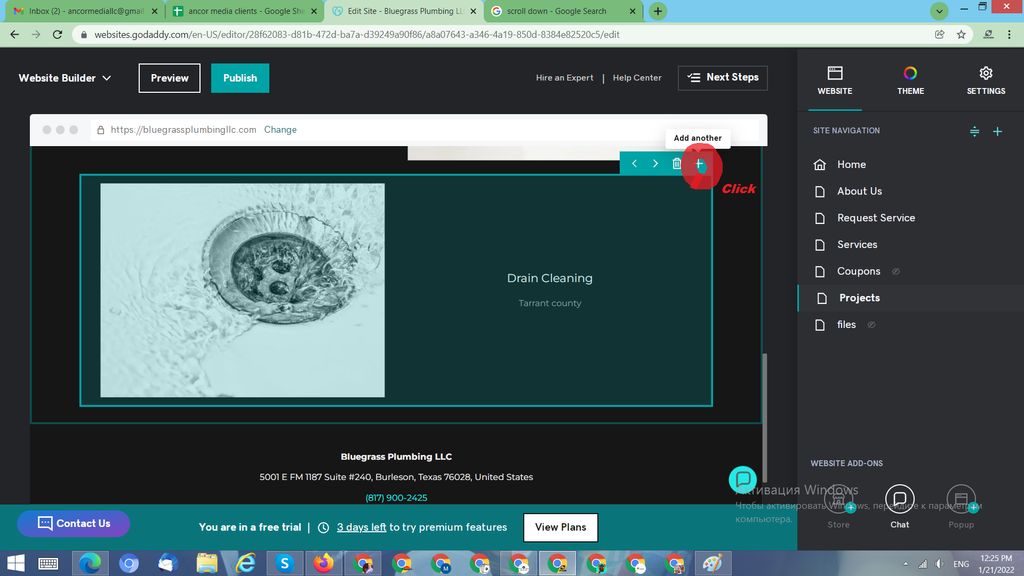Switch to the Settings tab
Viewport: 1024px width, 576px height.
click(985, 80)
